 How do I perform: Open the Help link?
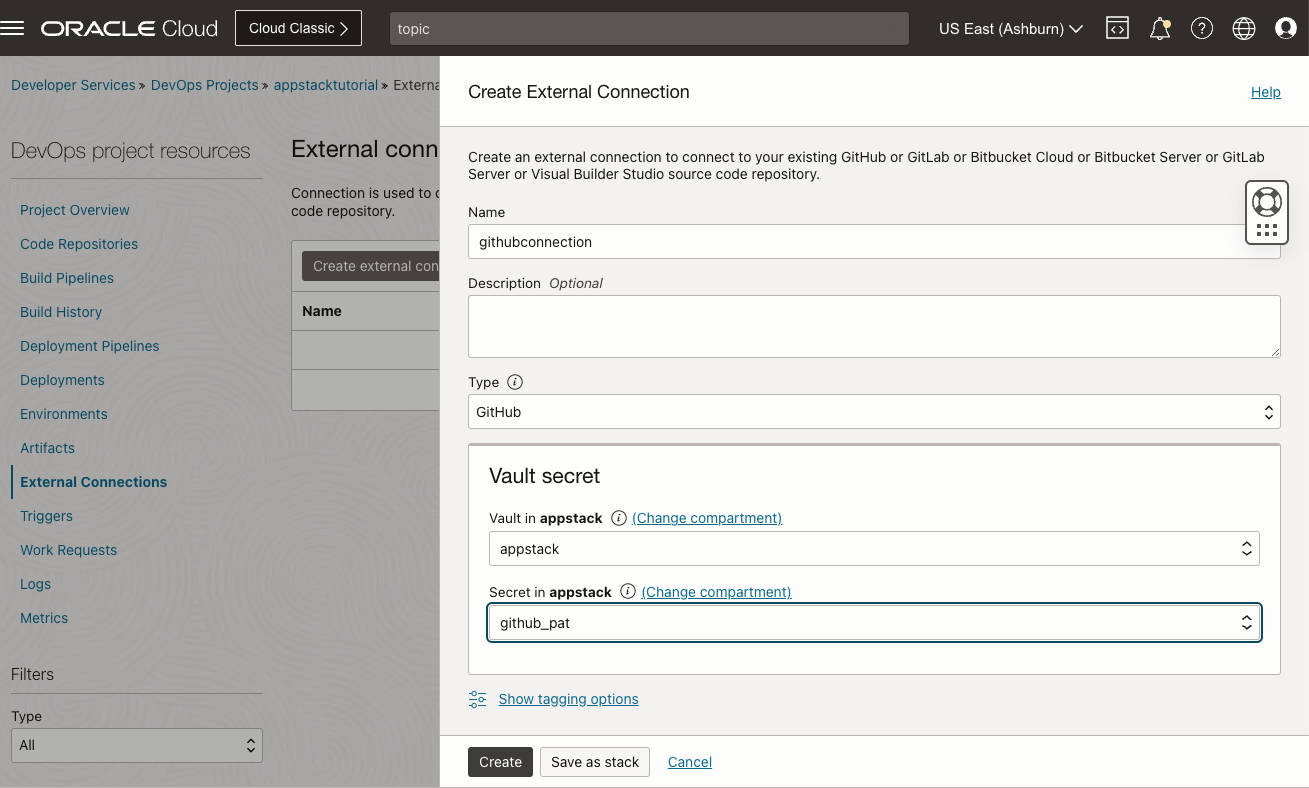tap(1265, 92)
